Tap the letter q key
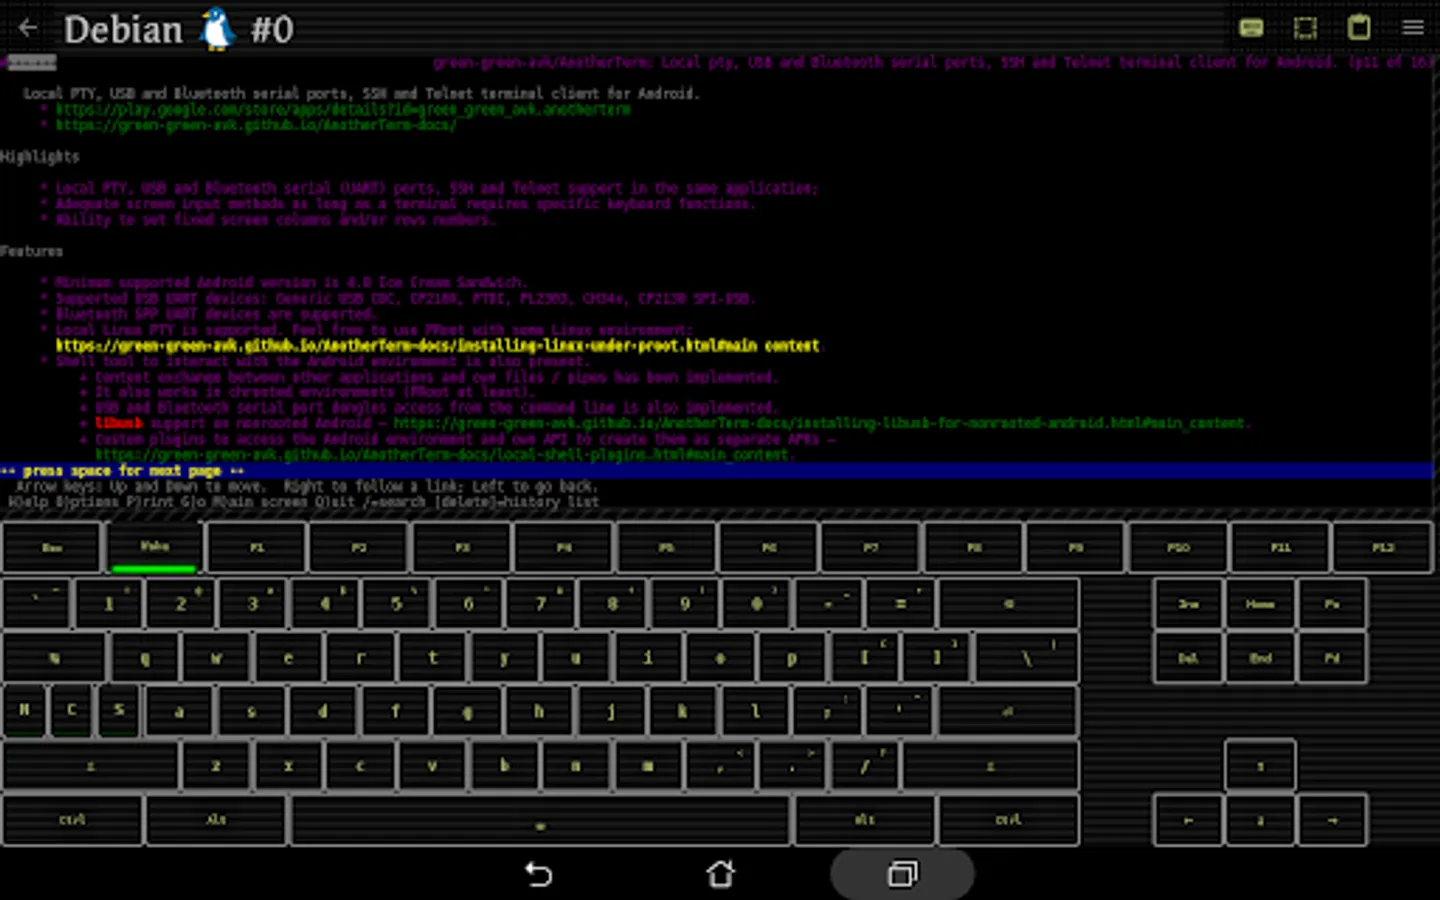Image resolution: width=1440 pixels, height=900 pixels. (145, 657)
